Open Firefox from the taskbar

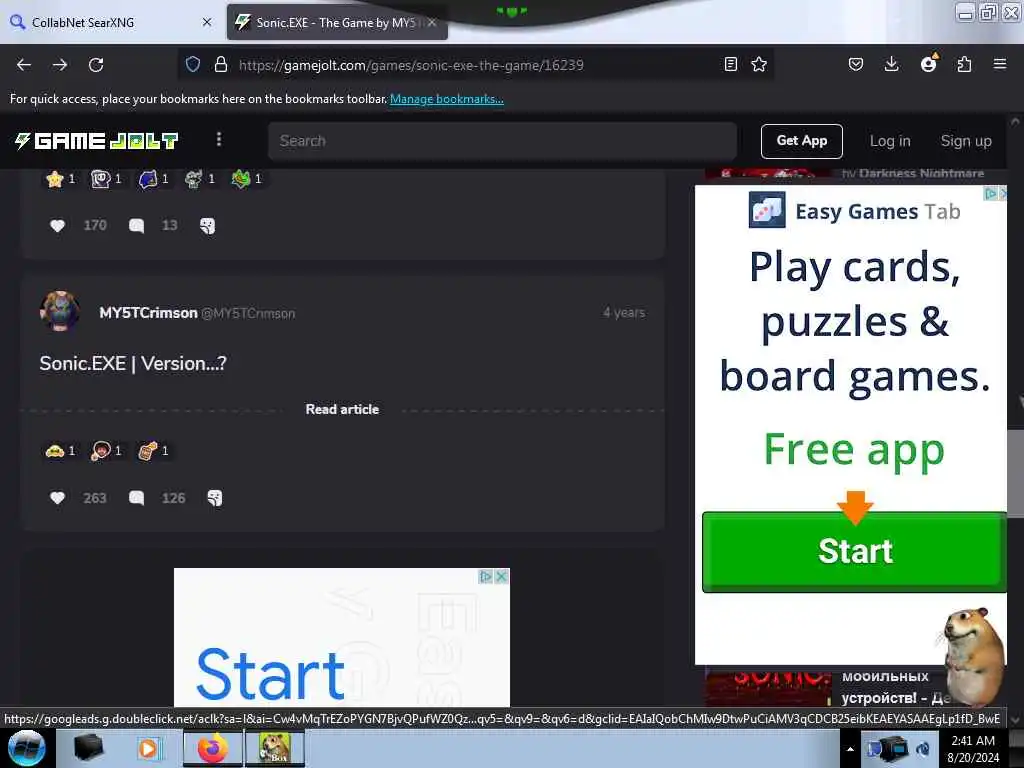pyautogui.click(x=212, y=748)
